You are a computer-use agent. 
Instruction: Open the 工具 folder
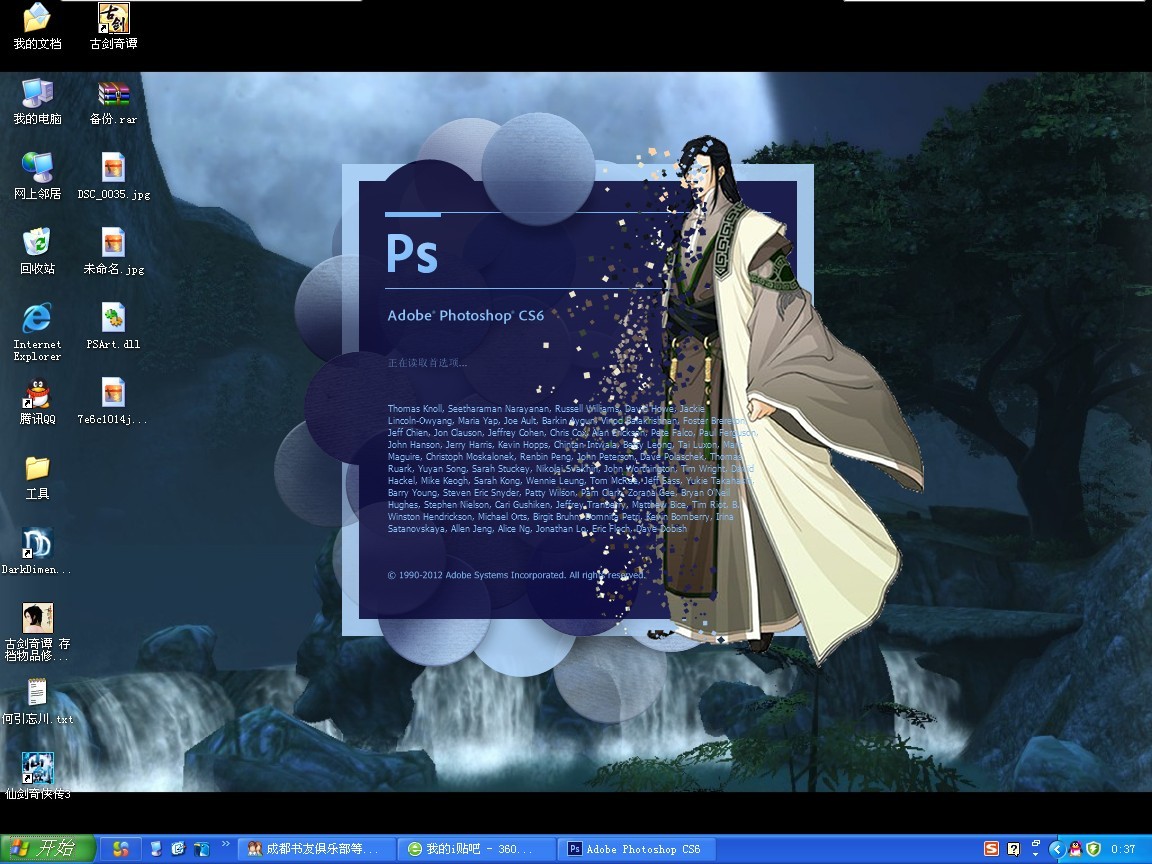(x=37, y=478)
